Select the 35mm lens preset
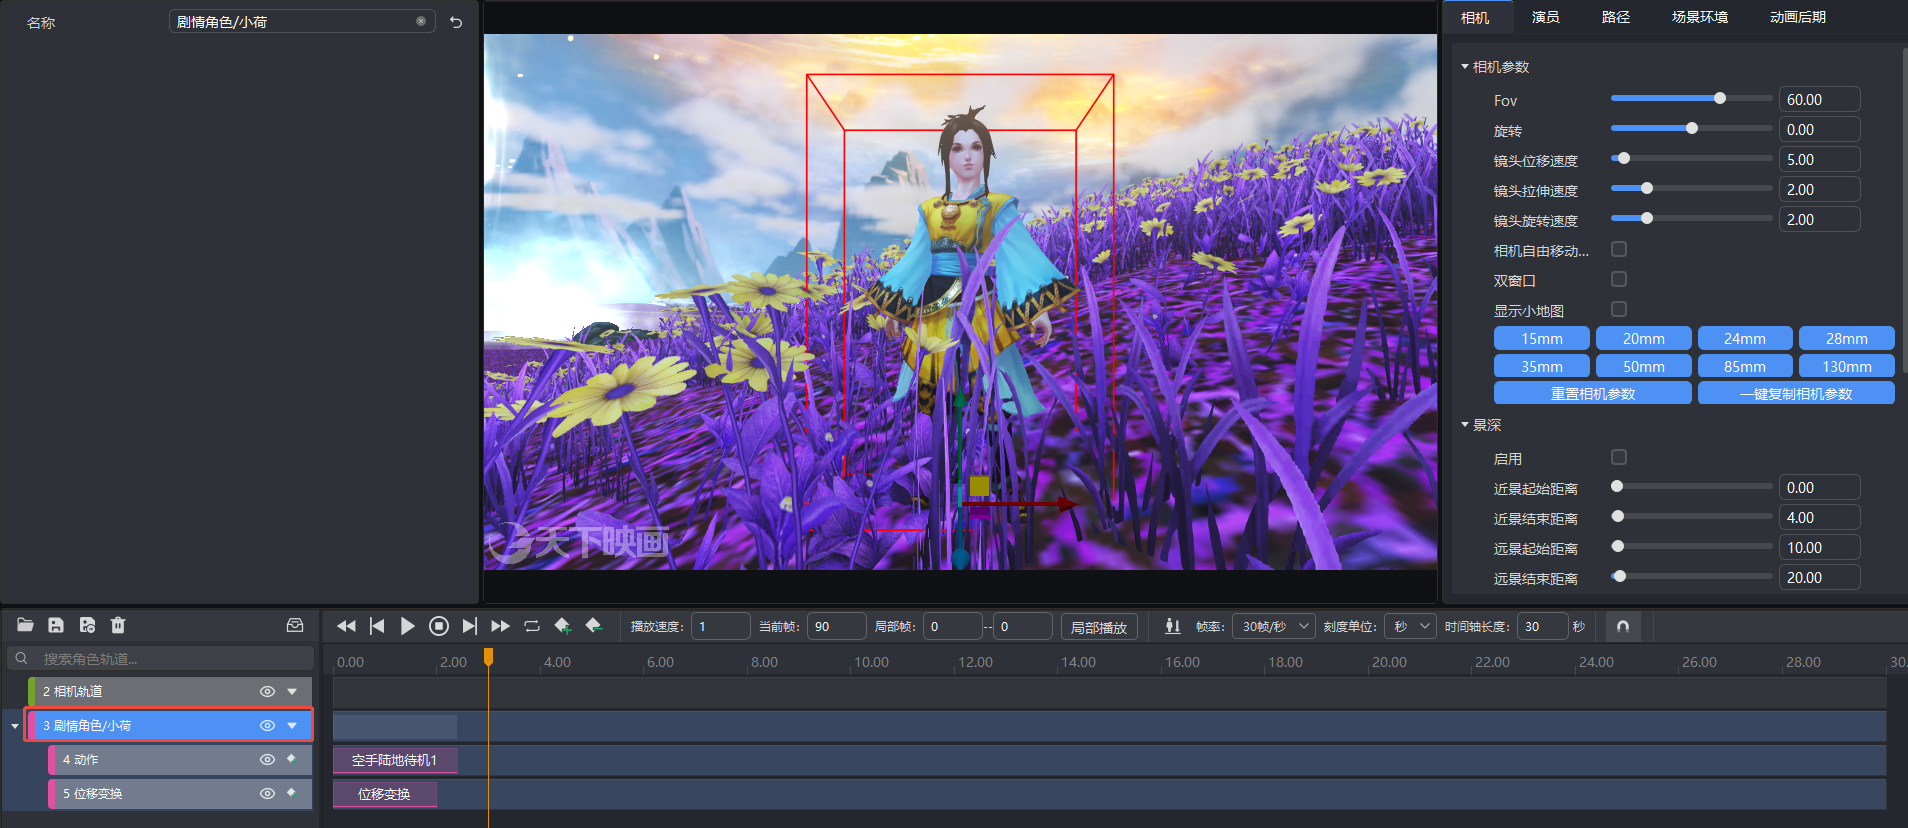The image size is (1908, 828). pyautogui.click(x=1542, y=366)
